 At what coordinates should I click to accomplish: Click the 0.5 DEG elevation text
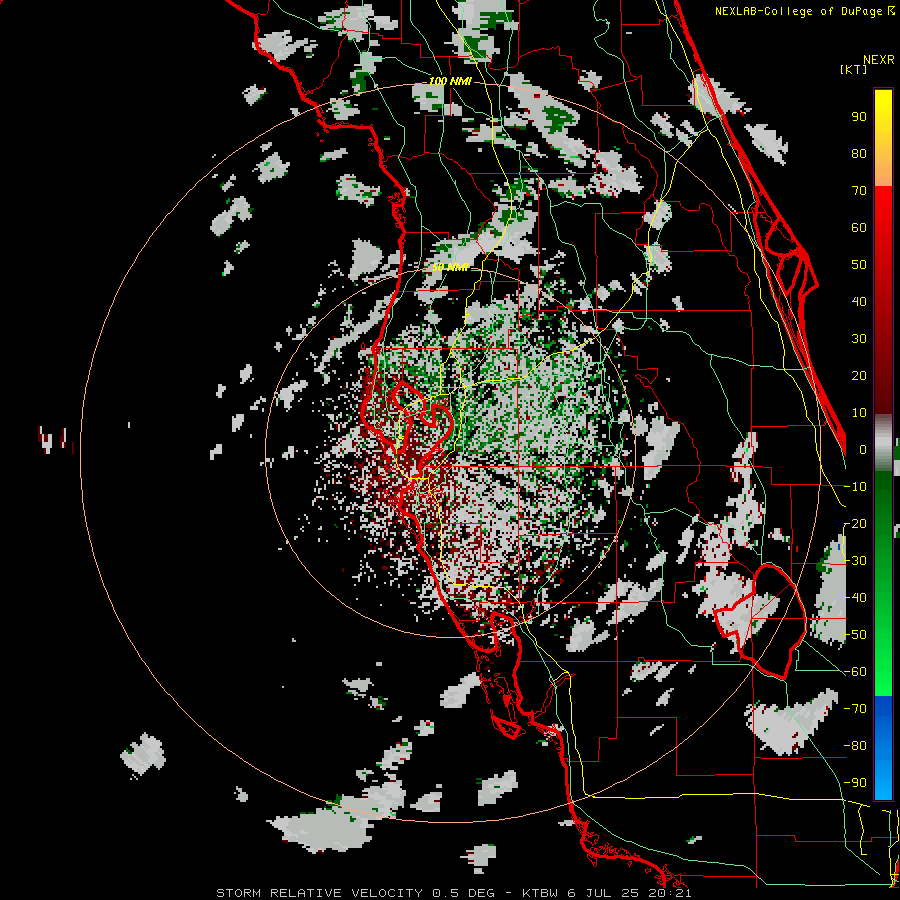(464, 893)
